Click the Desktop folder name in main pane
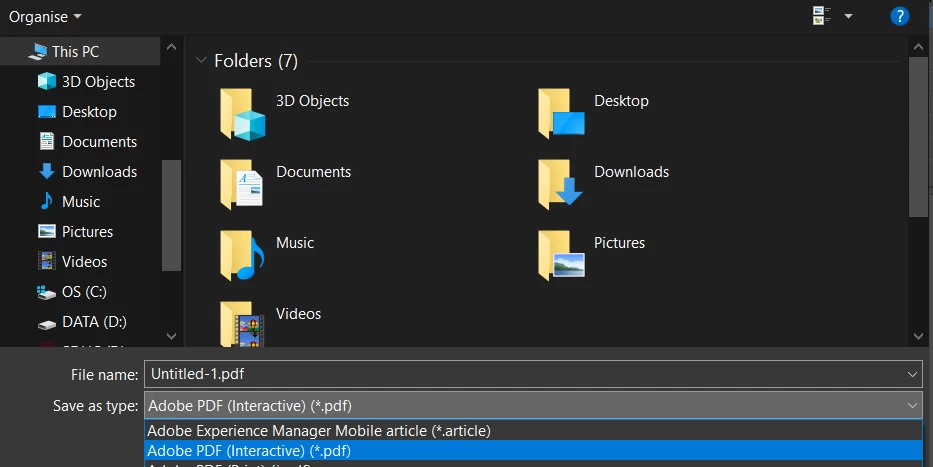Screen dimensions: 933x467 [x=621, y=101]
